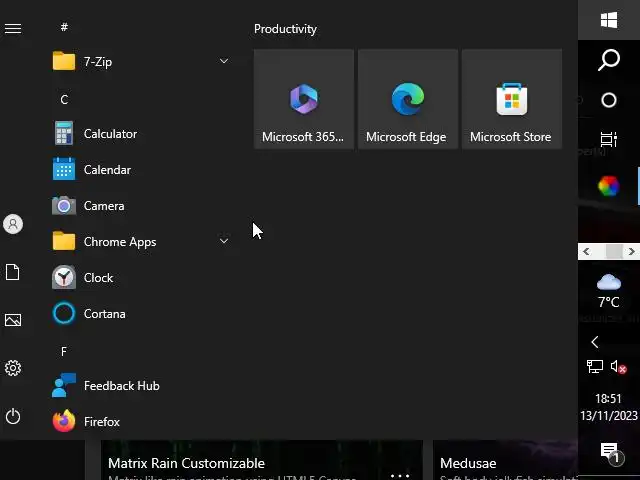Click the # letter header
This screenshot has width=640, height=480.
[64, 27]
